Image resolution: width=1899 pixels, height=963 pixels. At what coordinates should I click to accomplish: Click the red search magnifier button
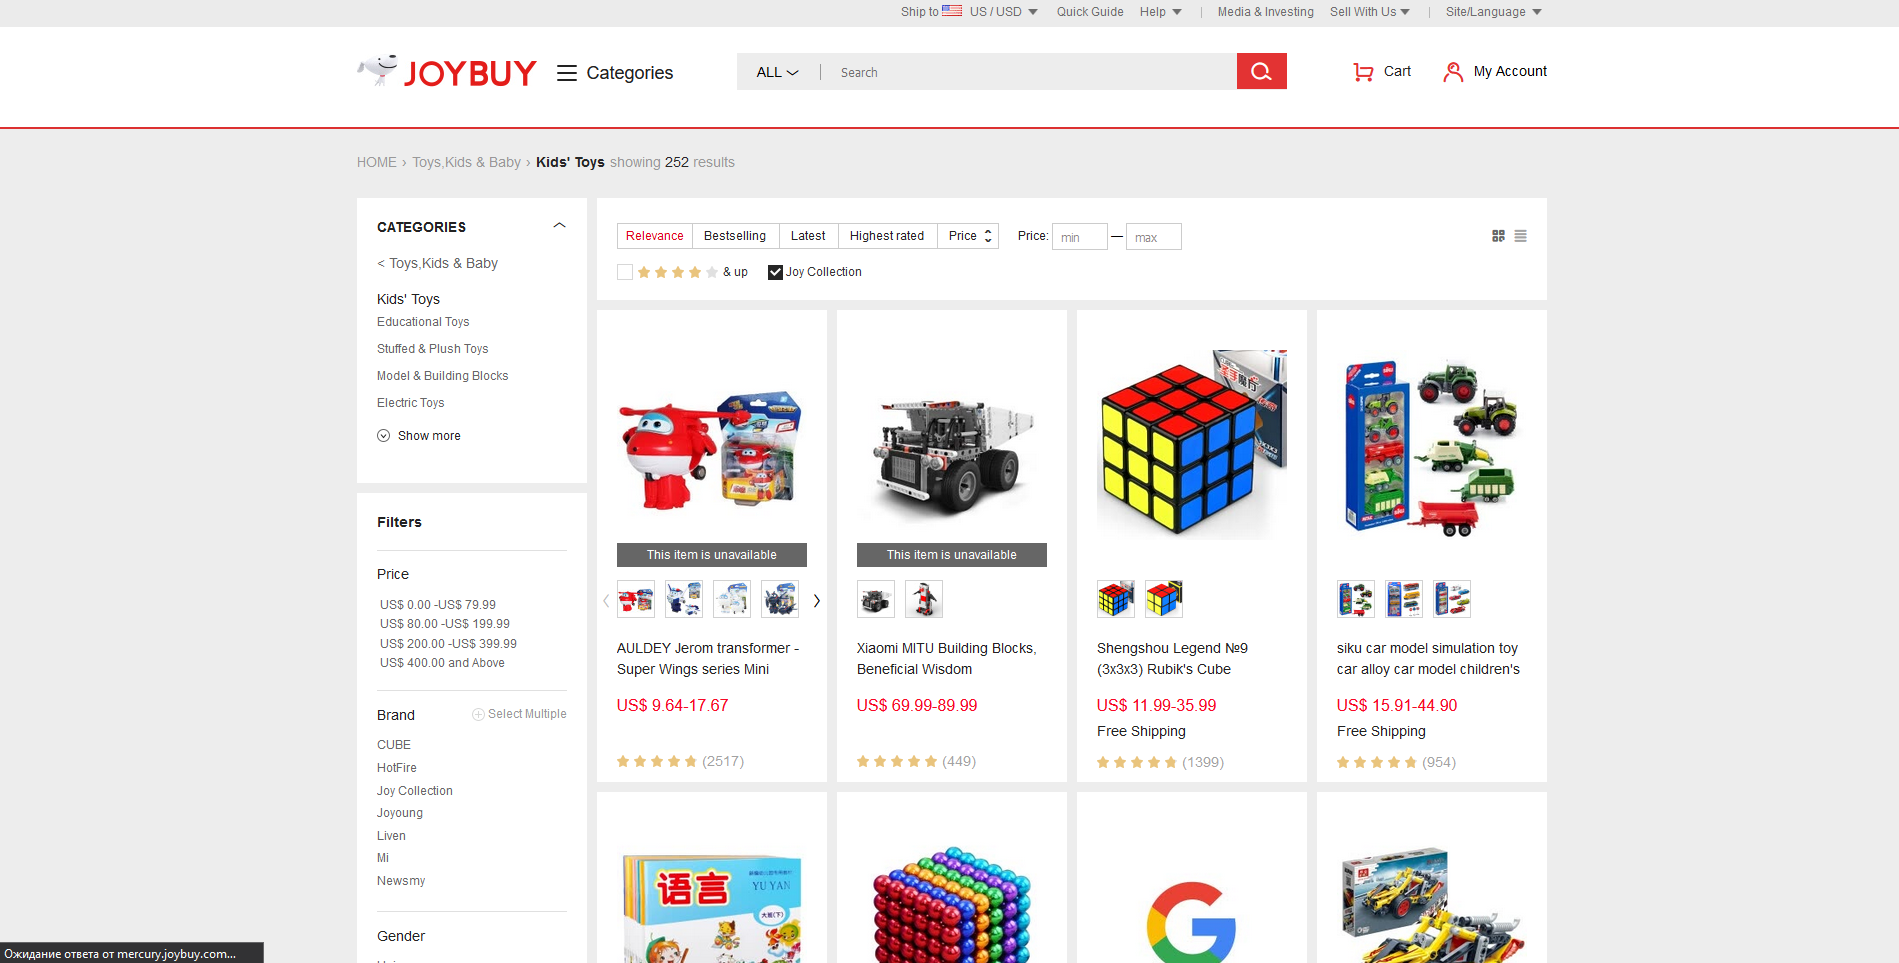[x=1261, y=71]
